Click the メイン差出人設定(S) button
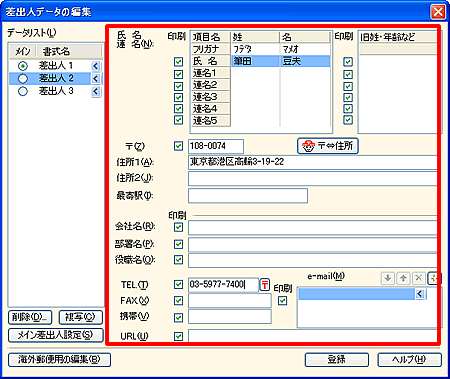Image resolution: width=450 pixels, height=379 pixels. [56, 335]
